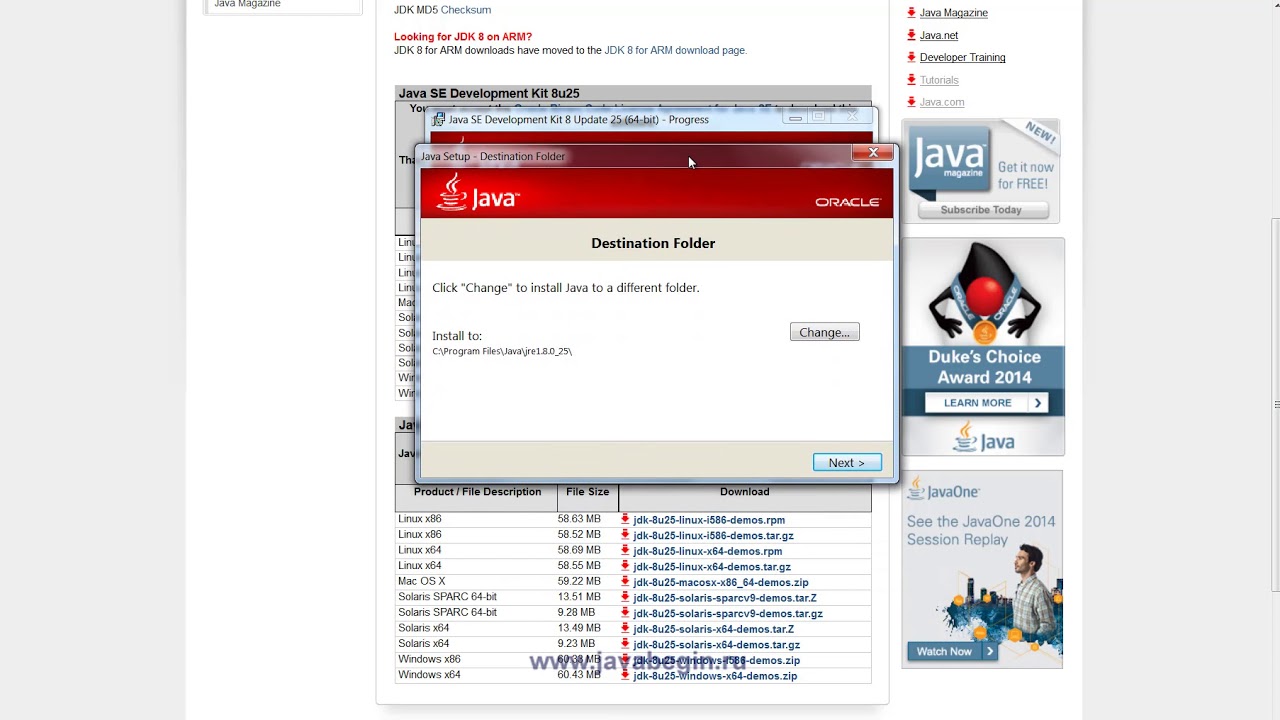Click the download arrow icon for linux-i586-demos.rpm
Viewport: 1280px width, 720px height.
[x=625, y=520]
